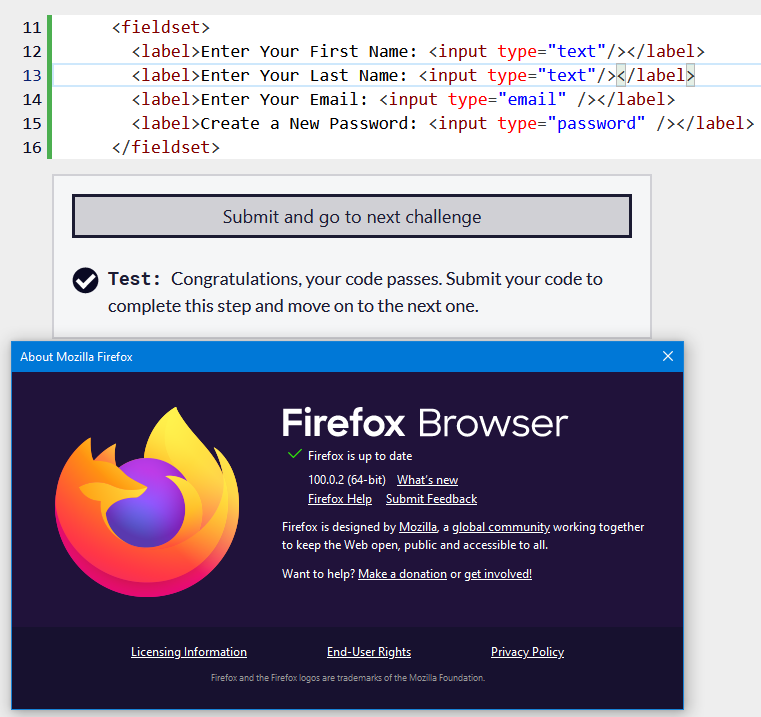Image resolution: width=761 pixels, height=717 pixels.
Task: Click 'Enter Your First Name:' code text
Action: pos(309,51)
